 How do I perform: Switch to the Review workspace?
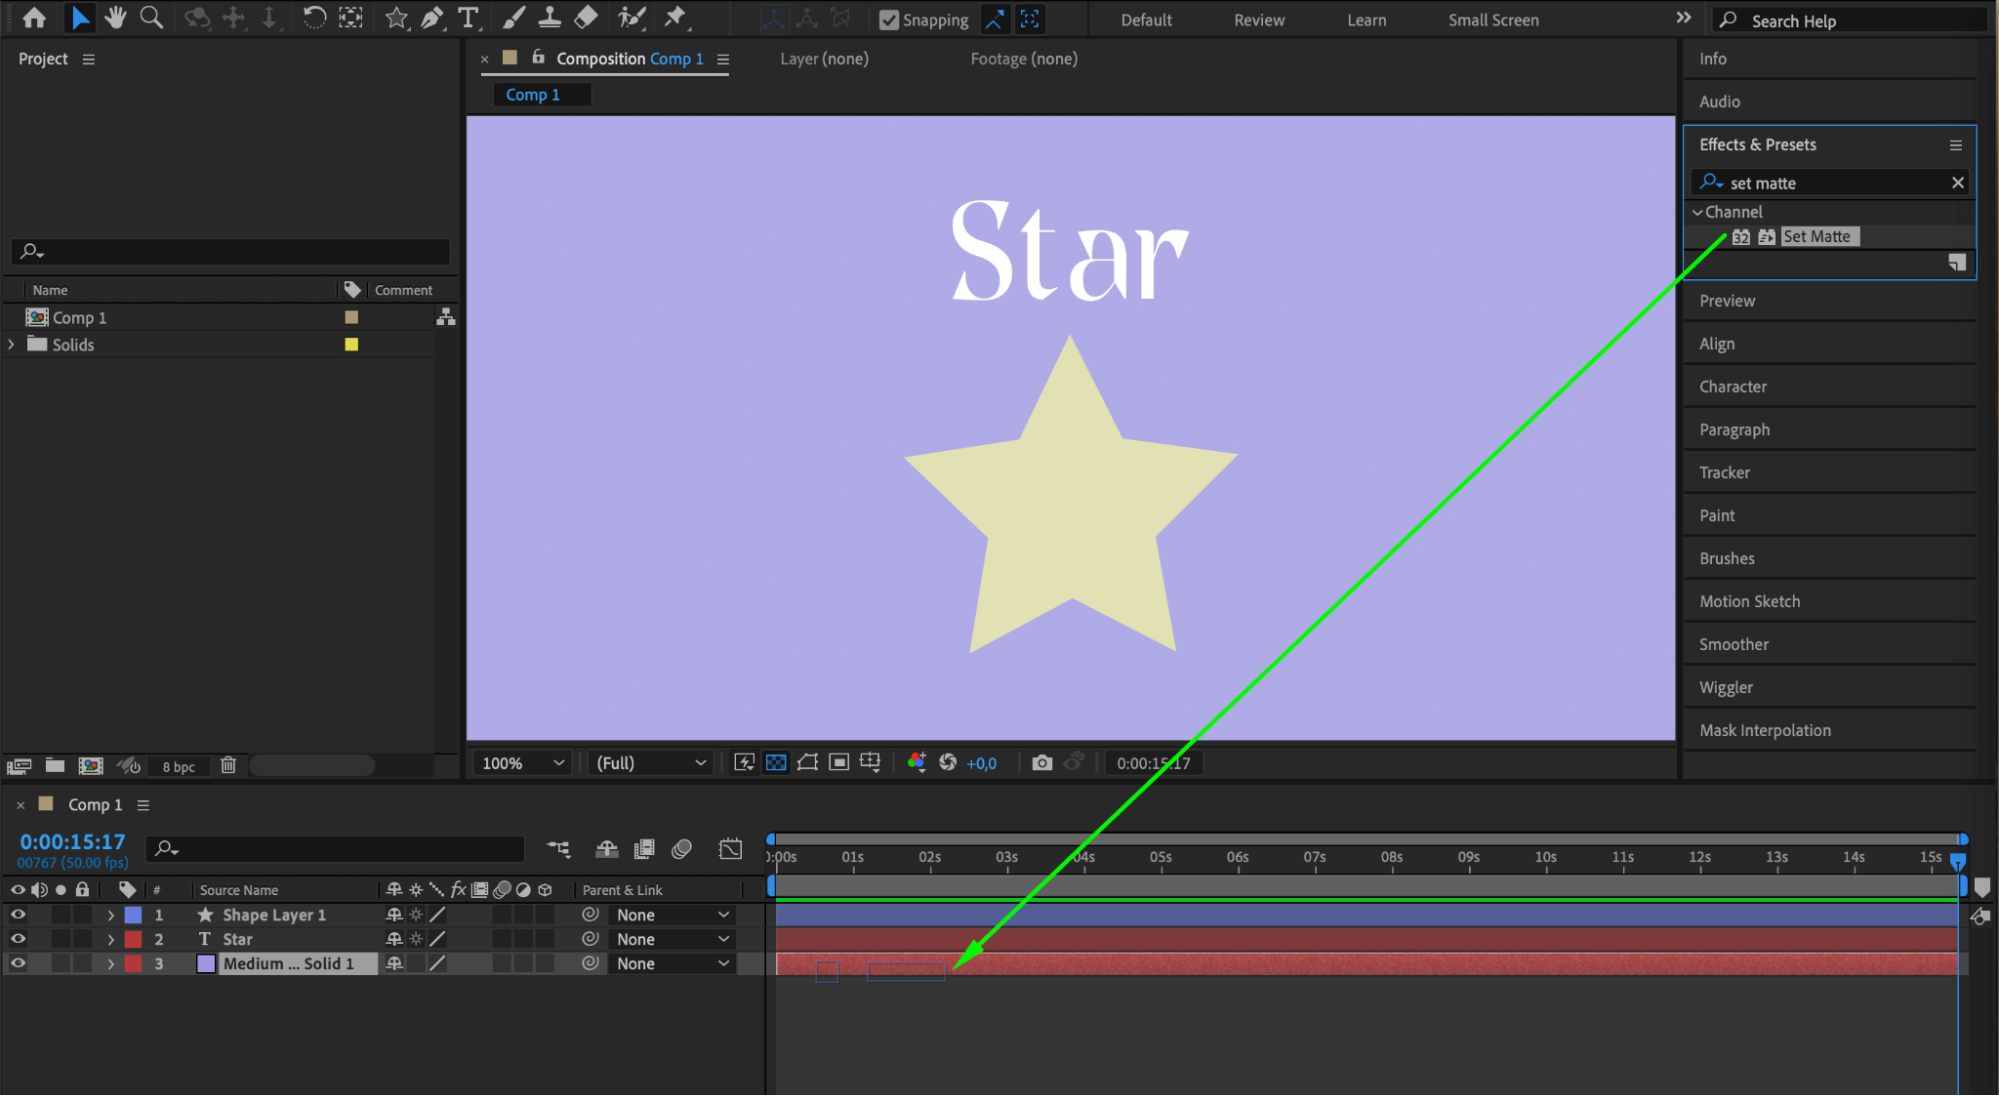click(x=1258, y=20)
